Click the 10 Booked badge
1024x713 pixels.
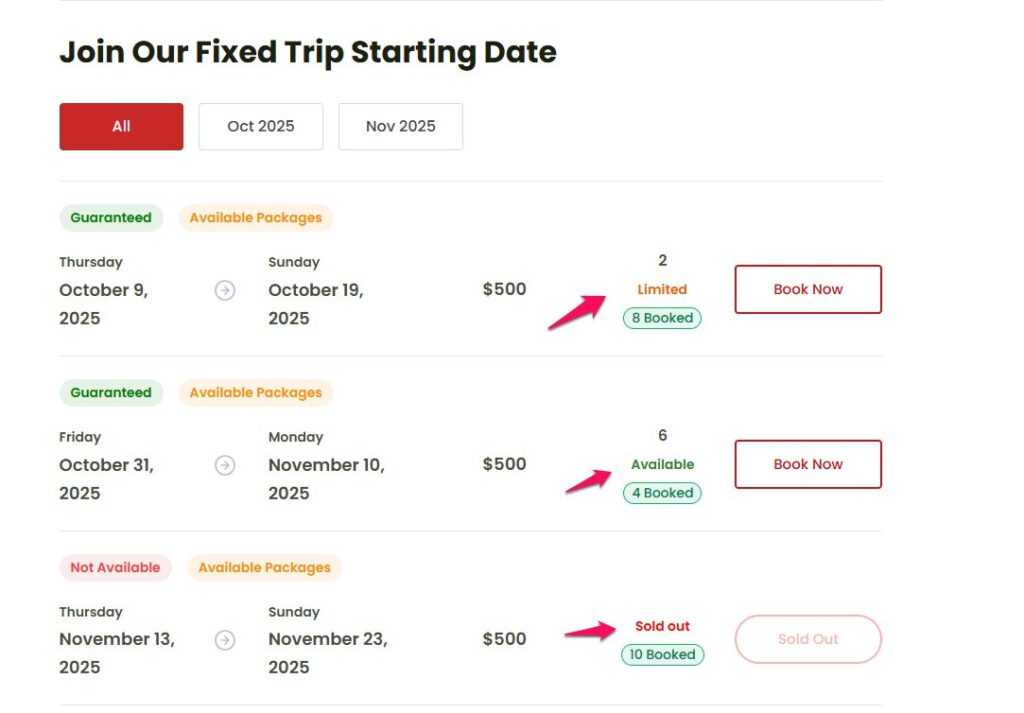[x=662, y=655]
